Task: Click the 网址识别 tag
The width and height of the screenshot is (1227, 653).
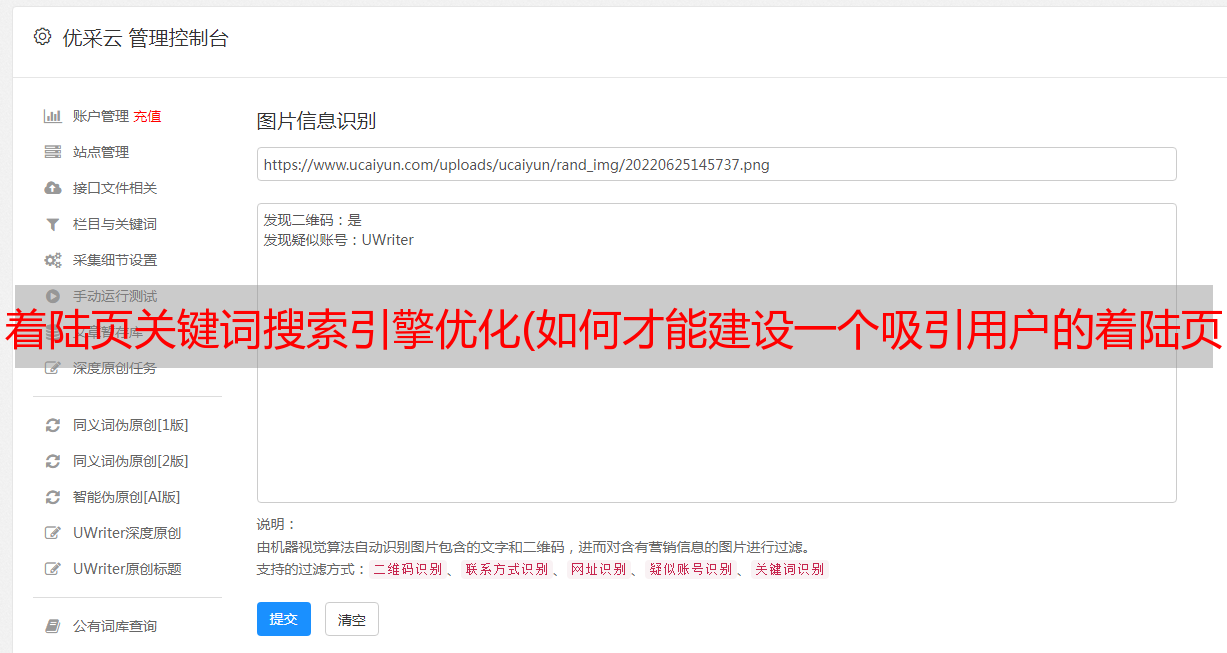Action: tap(599, 569)
